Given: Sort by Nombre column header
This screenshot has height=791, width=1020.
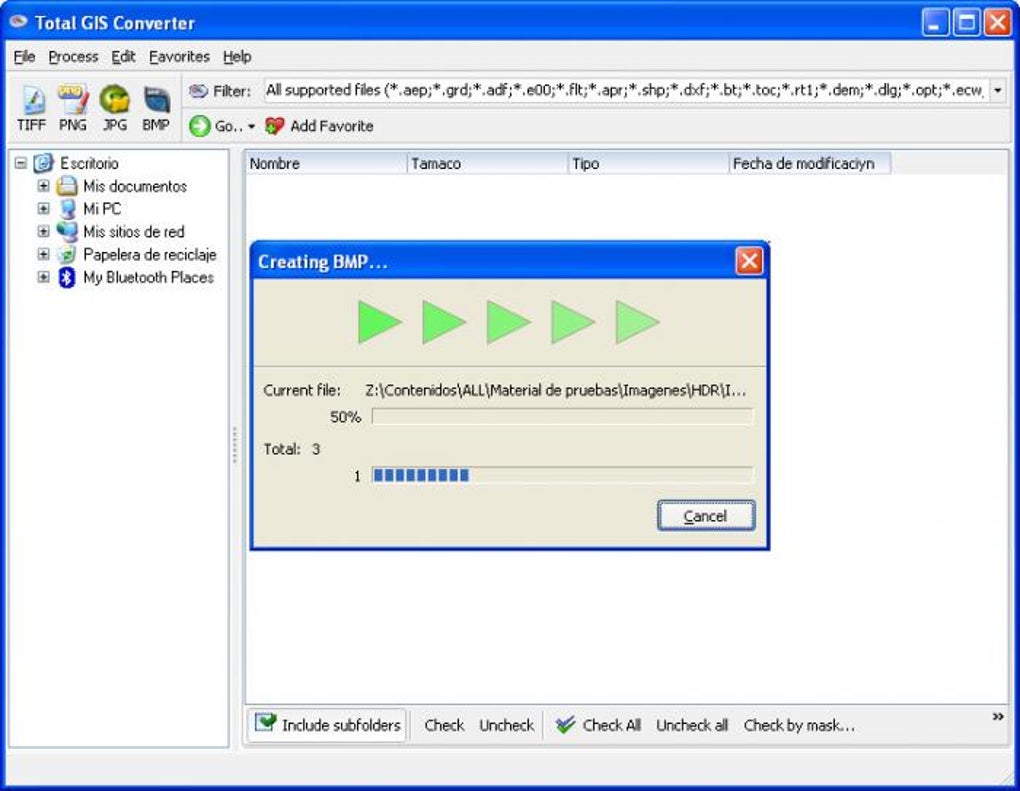Looking at the screenshot, I should pos(326,164).
